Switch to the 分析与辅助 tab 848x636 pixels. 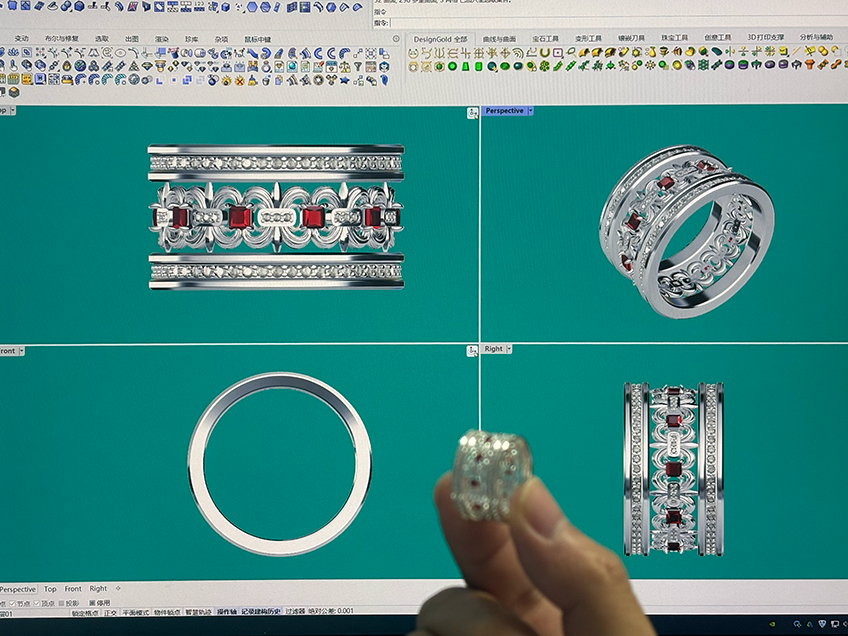point(816,37)
